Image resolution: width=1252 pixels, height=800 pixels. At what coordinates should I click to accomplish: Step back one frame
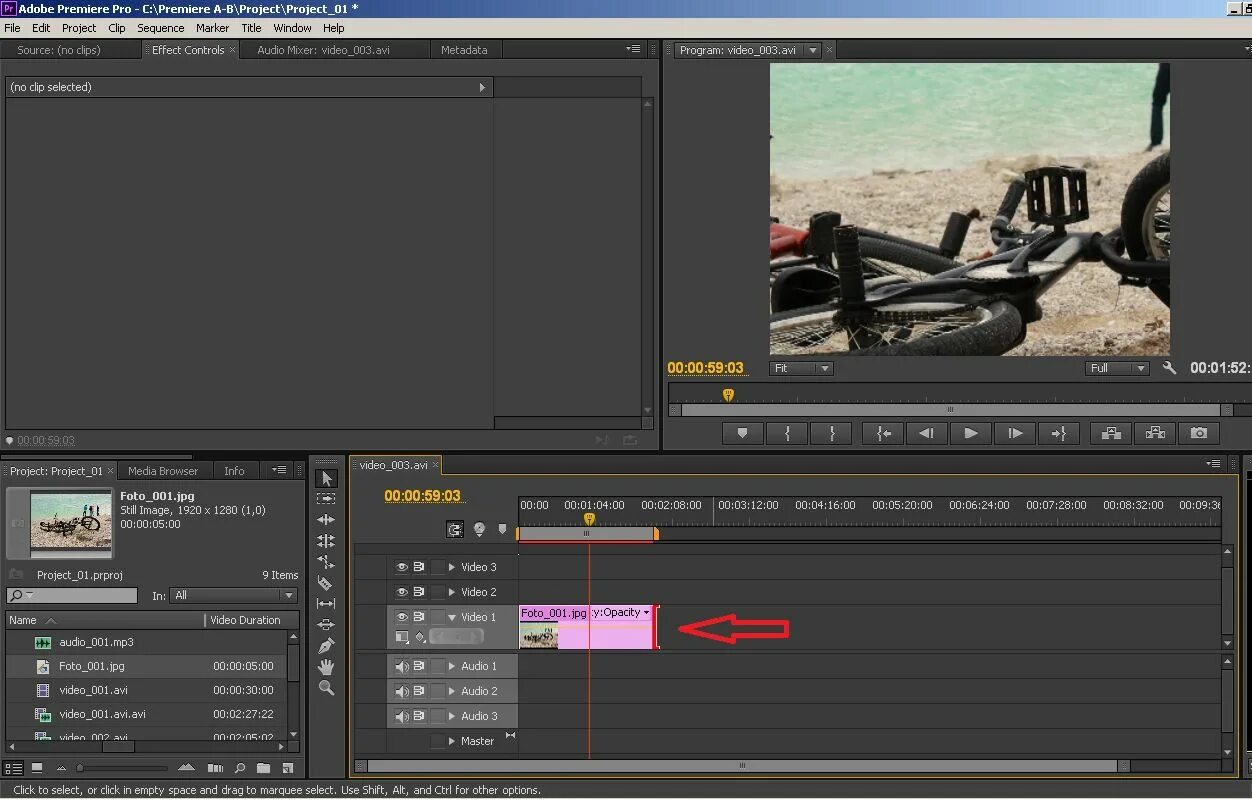(x=927, y=433)
